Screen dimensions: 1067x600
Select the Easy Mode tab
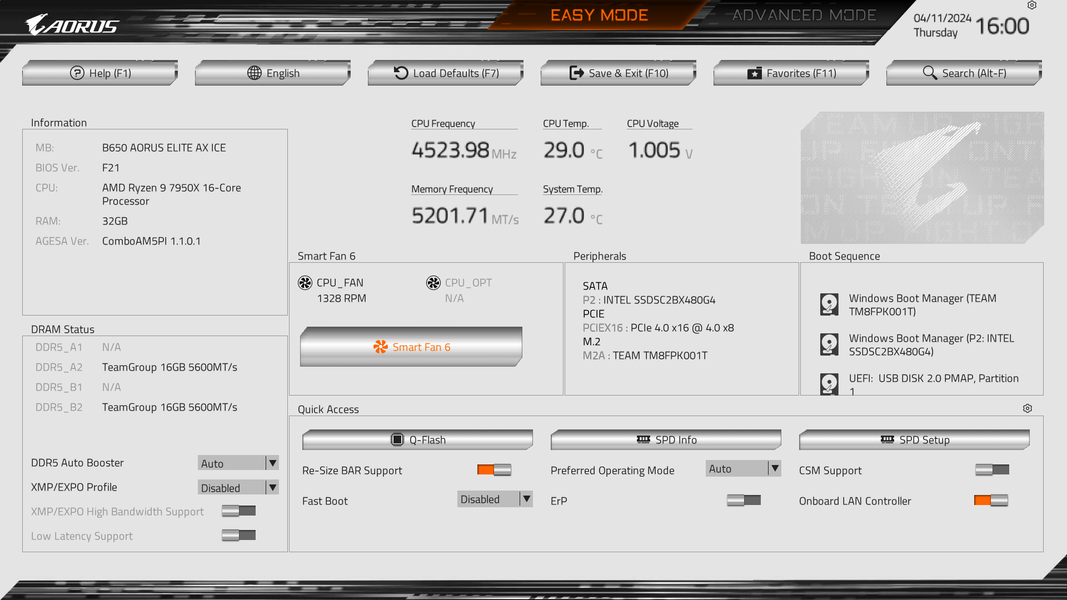599,15
